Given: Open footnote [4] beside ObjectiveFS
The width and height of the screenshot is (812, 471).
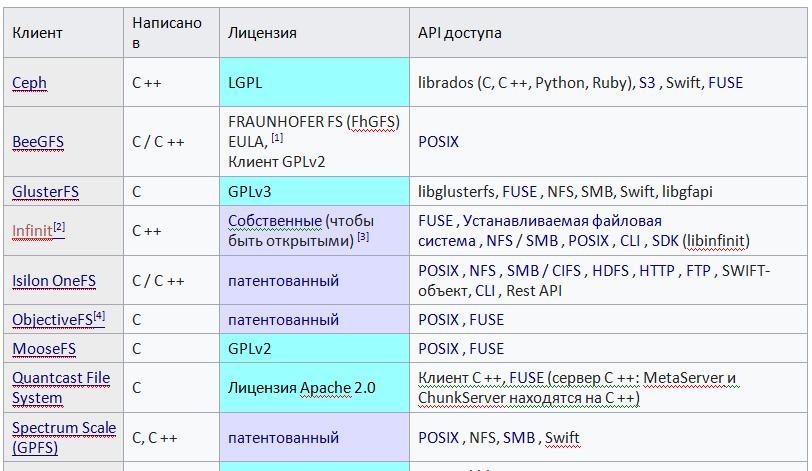Looking at the screenshot, I should pyautogui.click(x=99, y=316).
